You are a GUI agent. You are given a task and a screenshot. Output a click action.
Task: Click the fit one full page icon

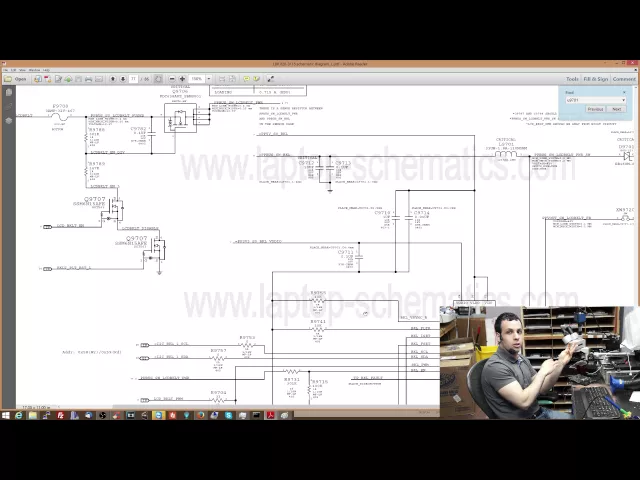pos(232,79)
